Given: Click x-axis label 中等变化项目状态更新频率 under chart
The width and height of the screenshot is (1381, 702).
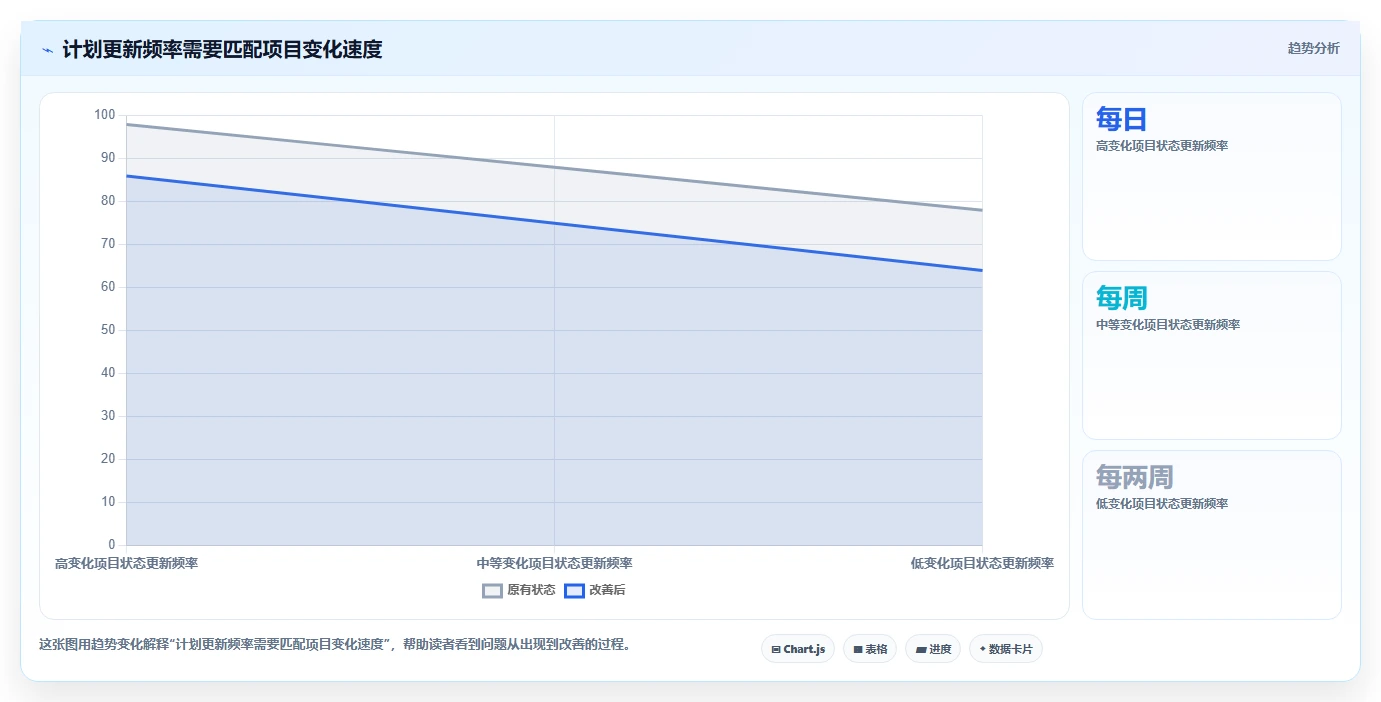Looking at the screenshot, I should pos(555,563).
